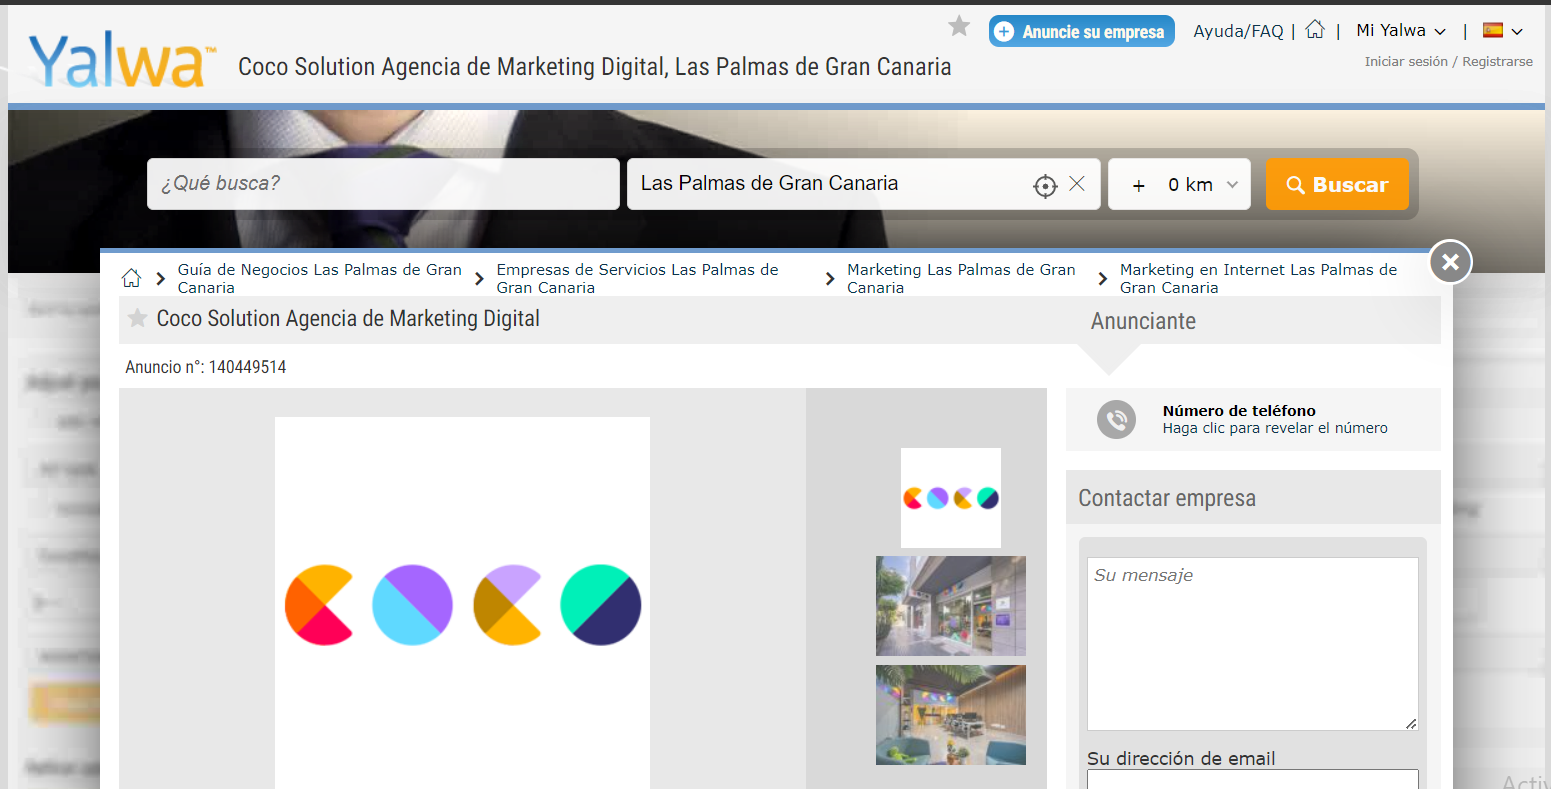Click the Su dirección de email field

[1252, 779]
